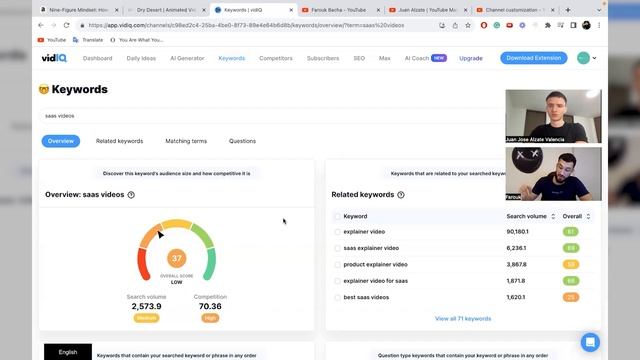Click the browser forward arrow
This screenshot has height=360, width=640.
(x=53, y=25)
